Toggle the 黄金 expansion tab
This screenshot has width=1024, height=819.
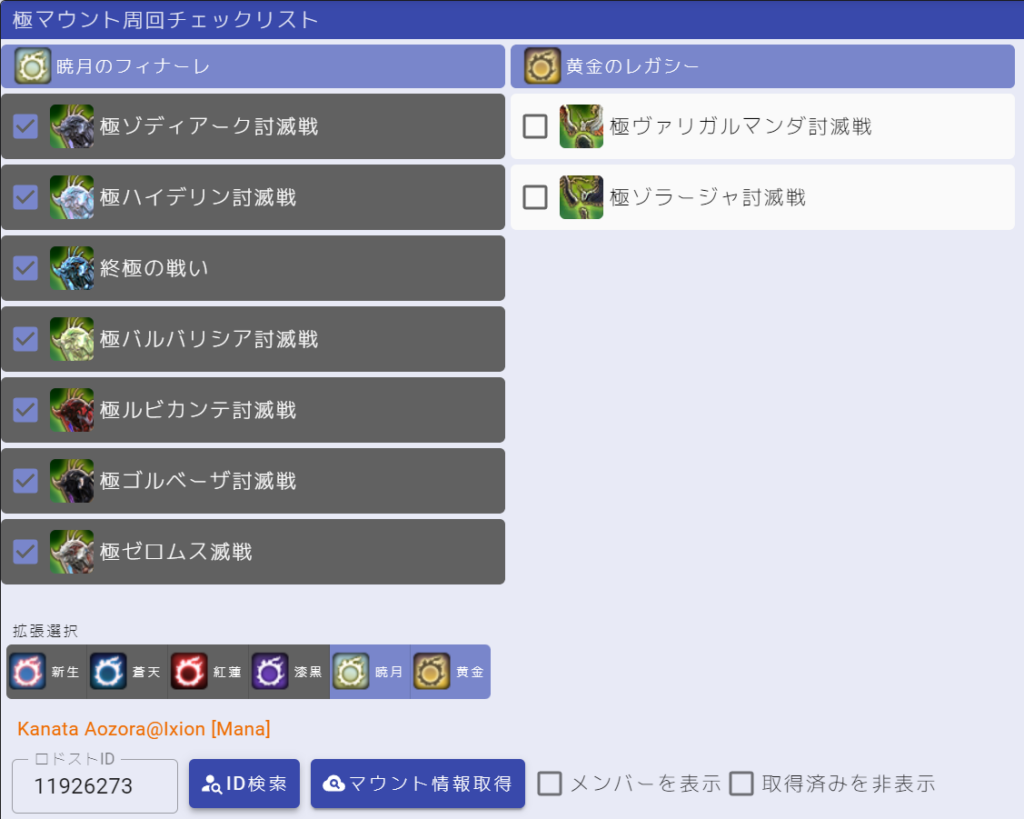(x=450, y=671)
